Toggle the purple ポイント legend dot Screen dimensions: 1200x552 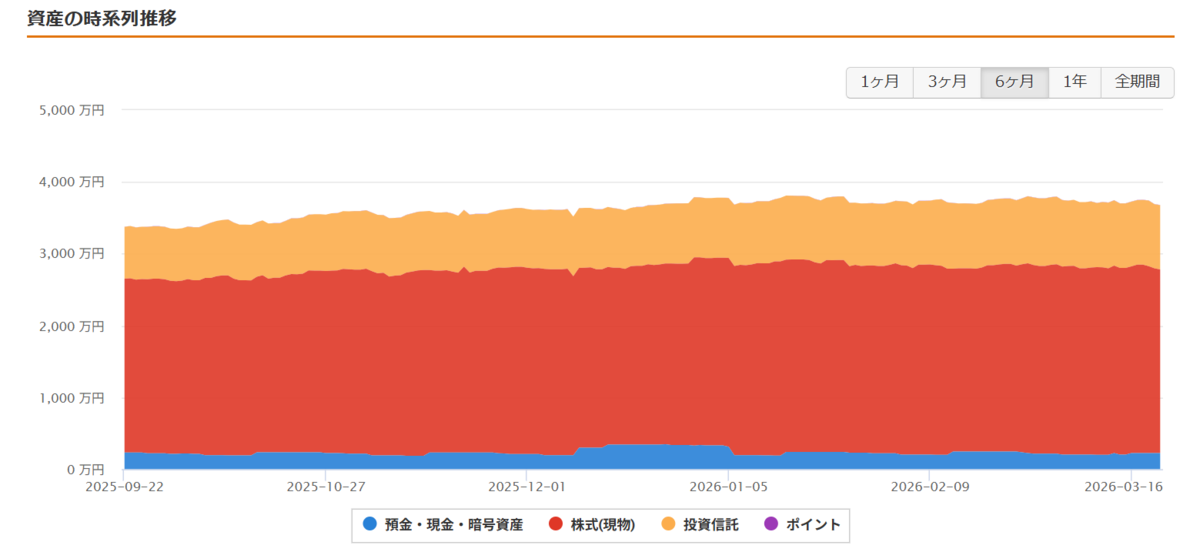(x=771, y=524)
